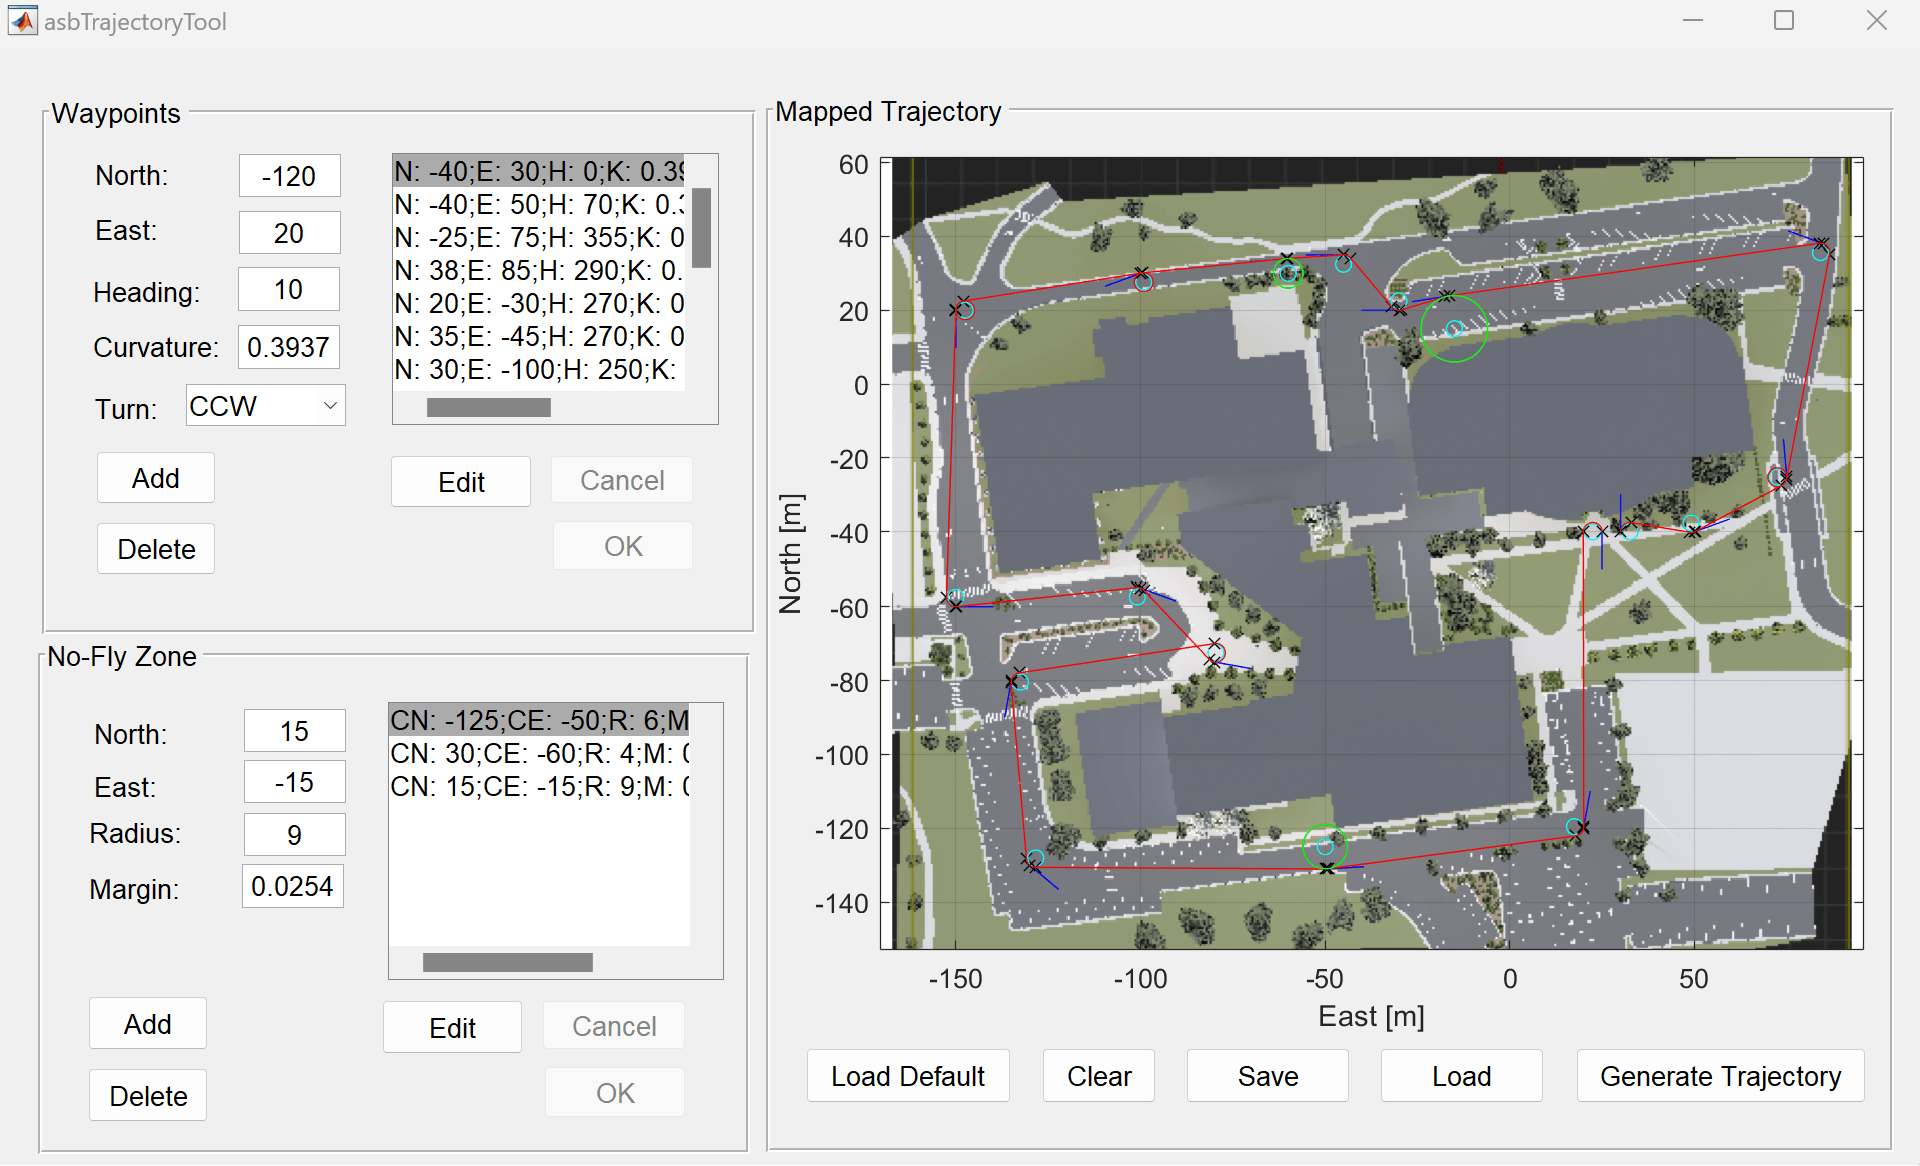Click Generate Trajectory

coord(1720,1076)
